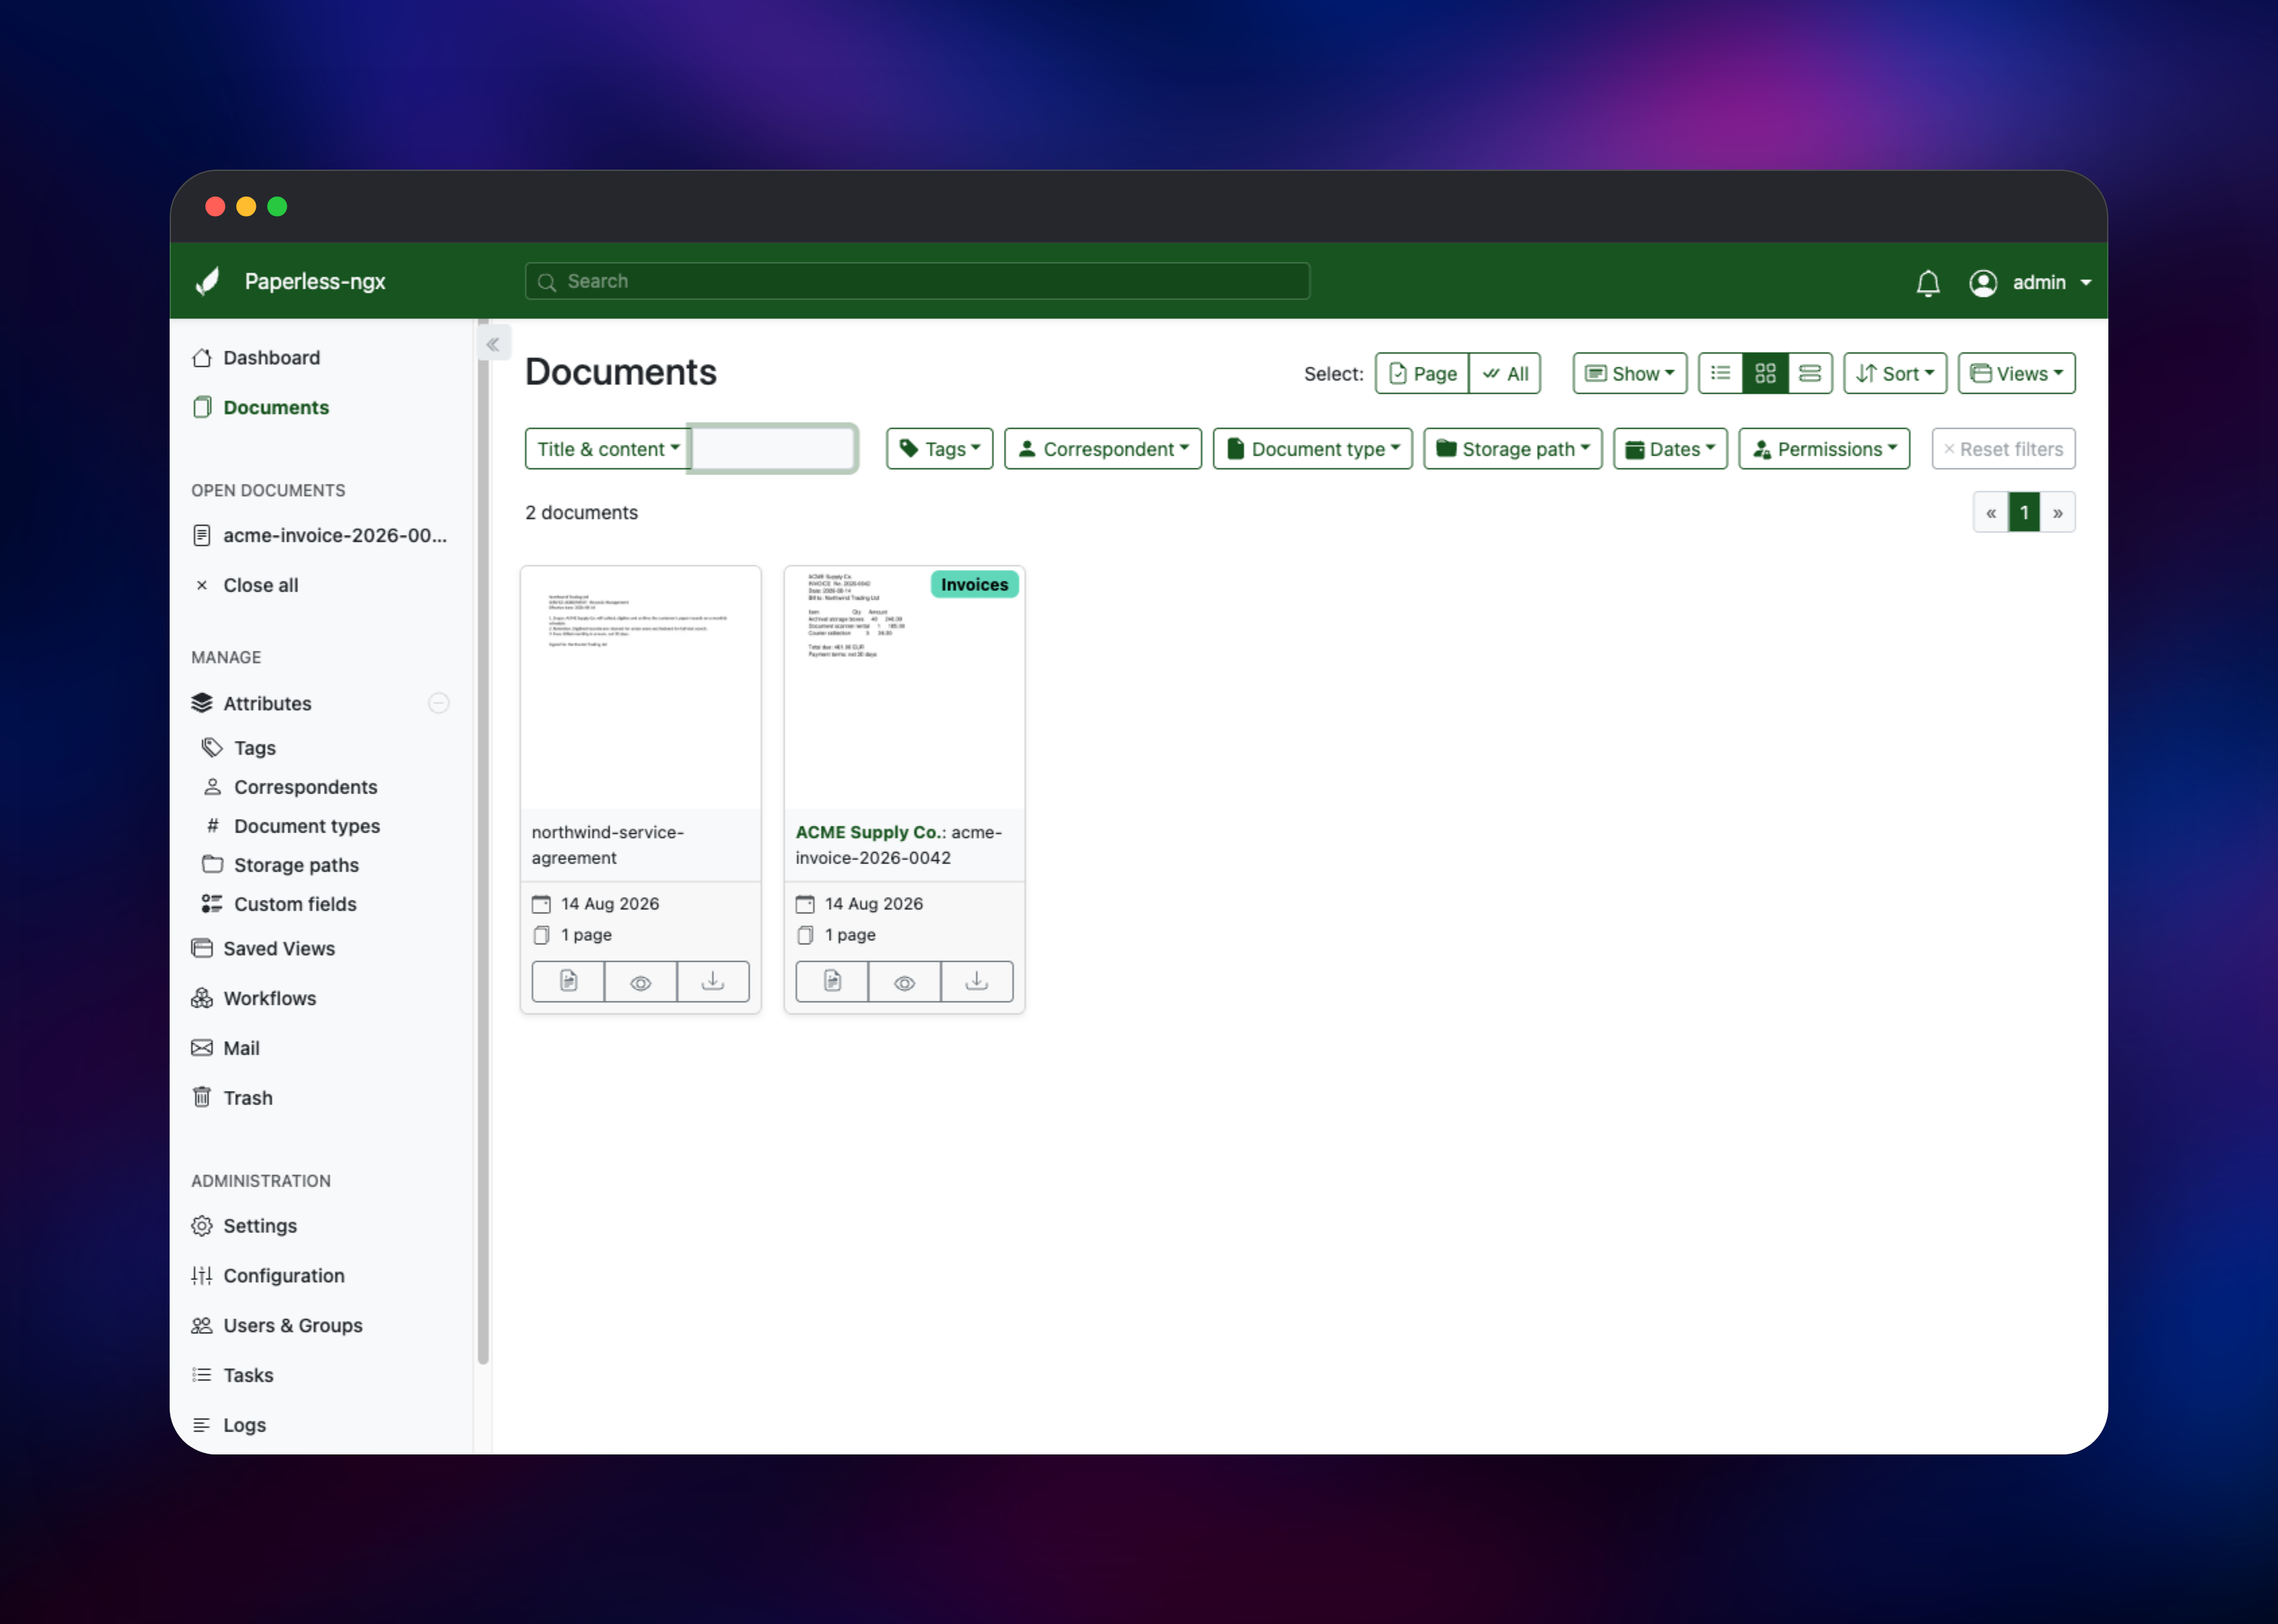Screen dimensions: 2278x1624
Task: Click the global Search field
Action: click(917, 281)
